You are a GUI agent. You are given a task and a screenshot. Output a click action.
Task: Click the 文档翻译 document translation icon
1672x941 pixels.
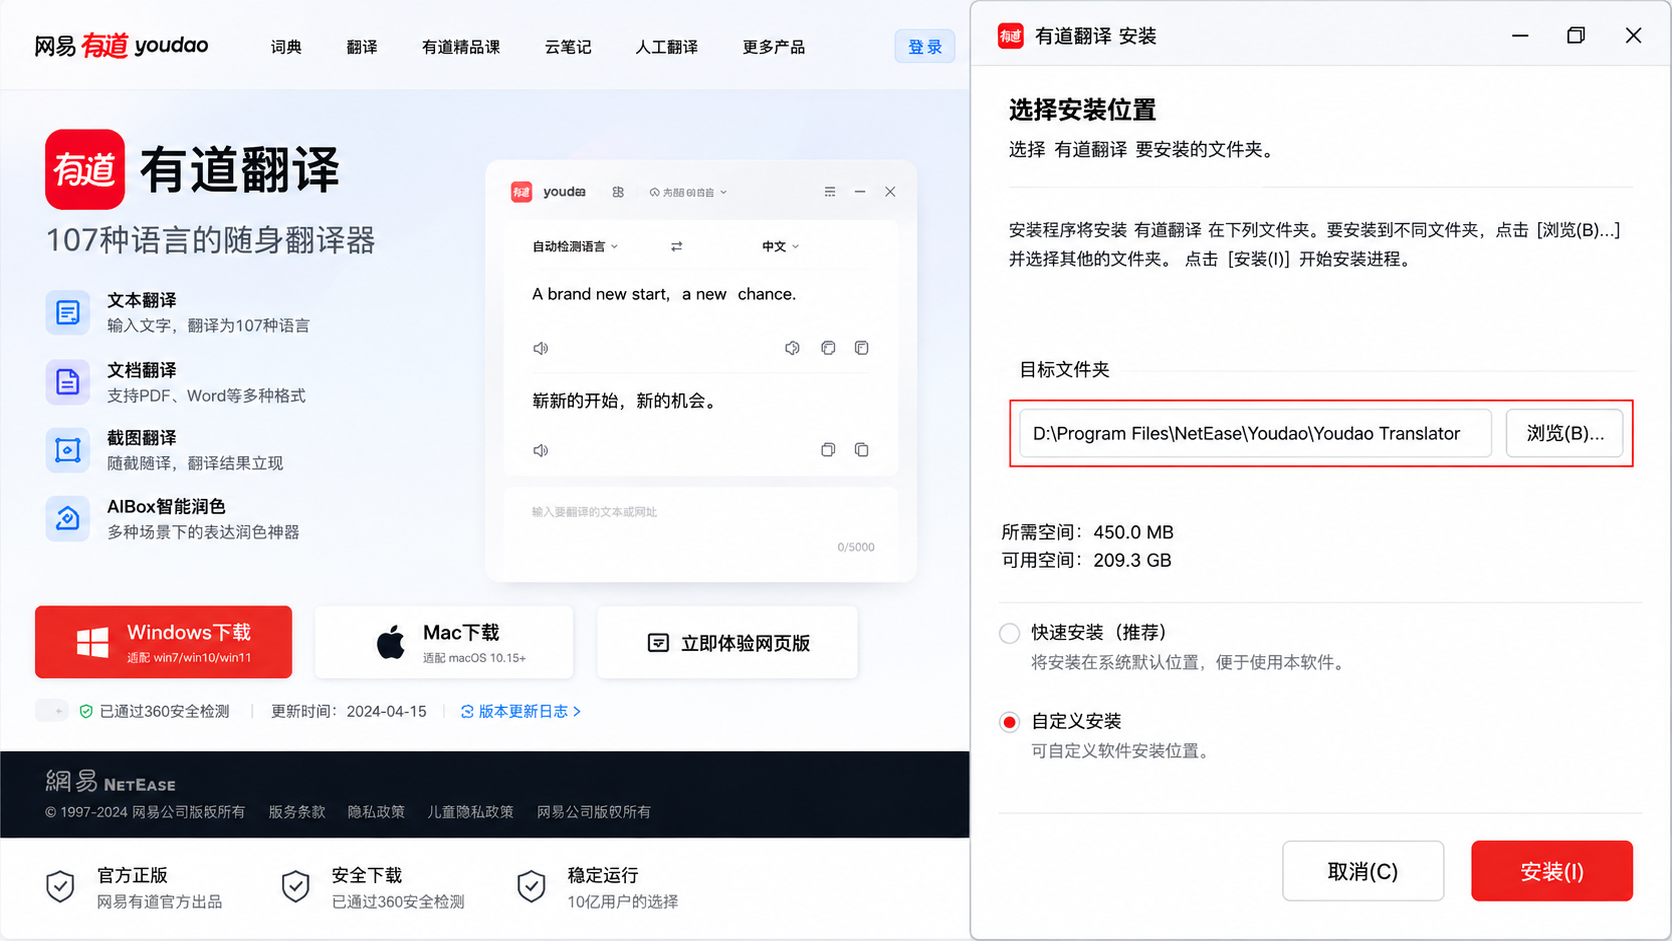pos(67,381)
